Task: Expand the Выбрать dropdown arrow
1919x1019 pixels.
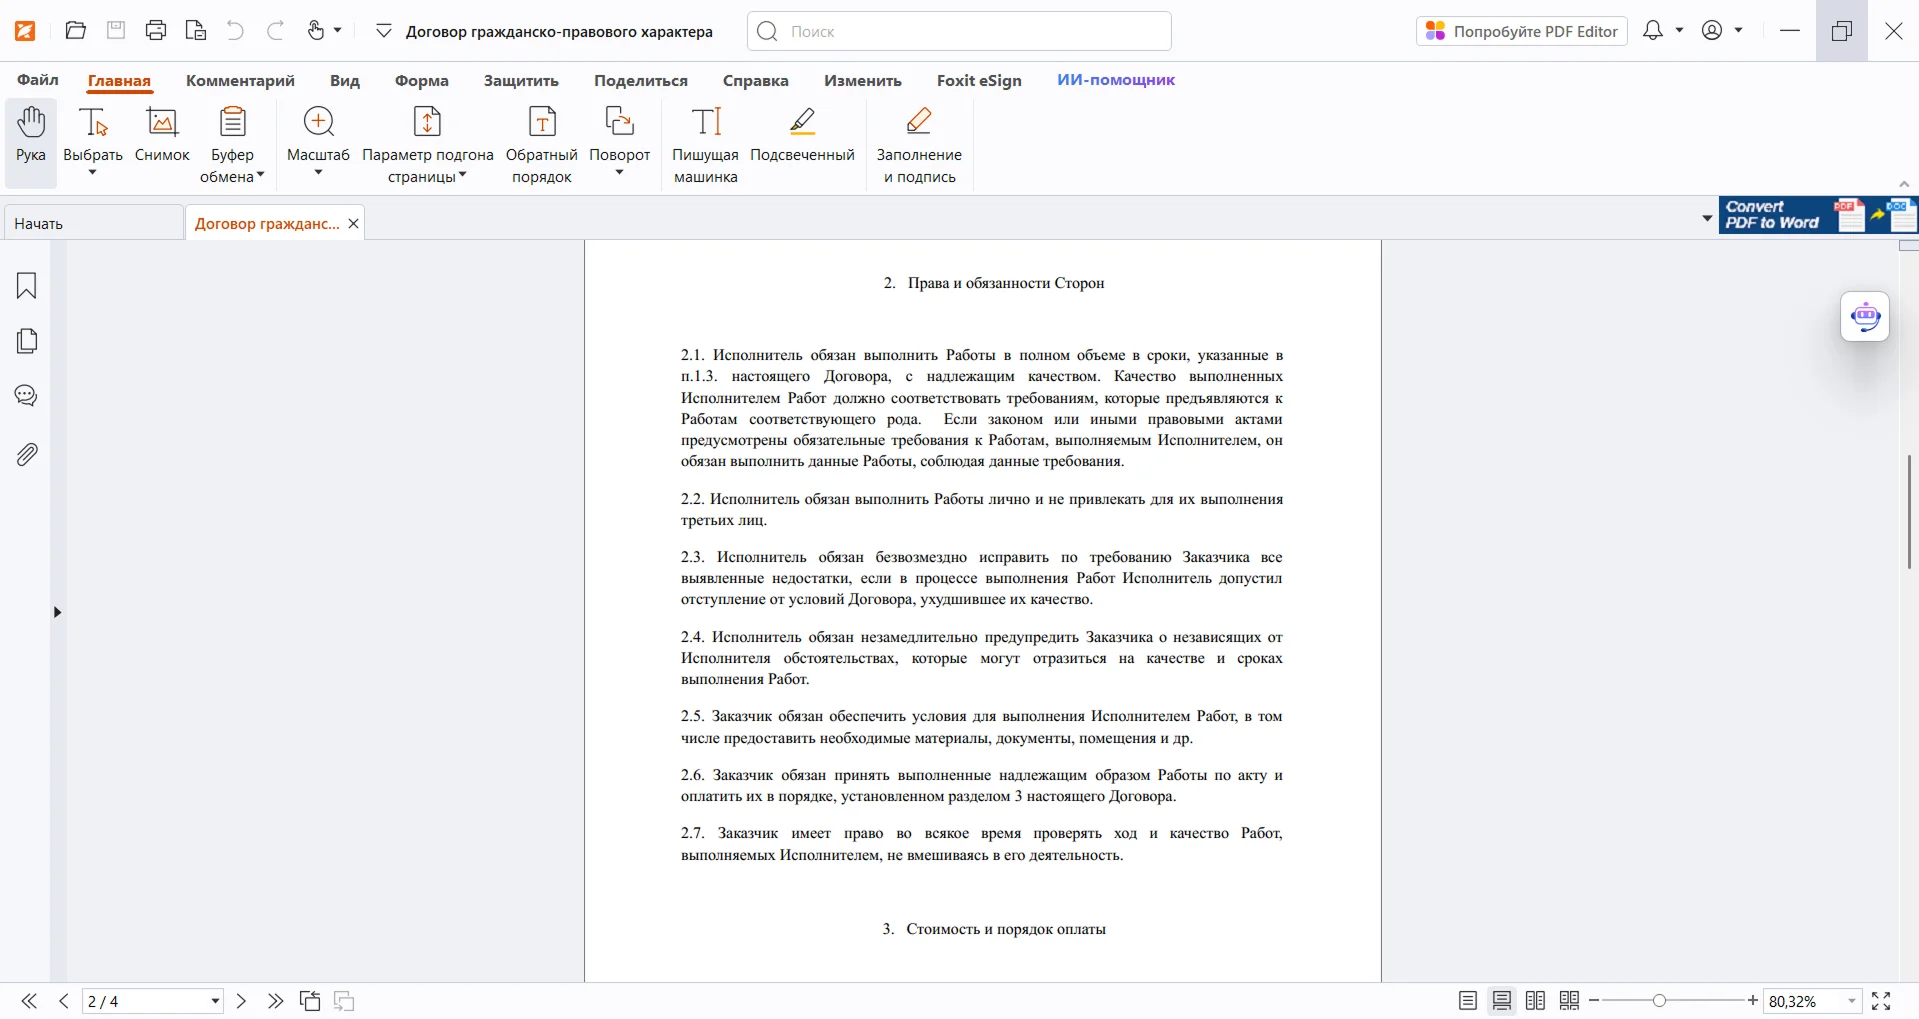Action: click(93, 173)
